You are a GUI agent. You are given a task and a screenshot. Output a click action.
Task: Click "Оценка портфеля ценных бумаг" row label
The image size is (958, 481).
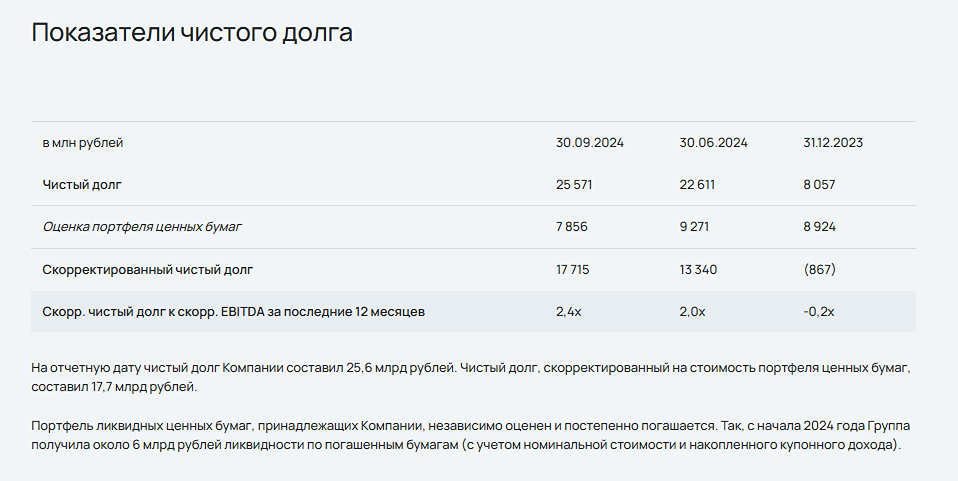(142, 227)
